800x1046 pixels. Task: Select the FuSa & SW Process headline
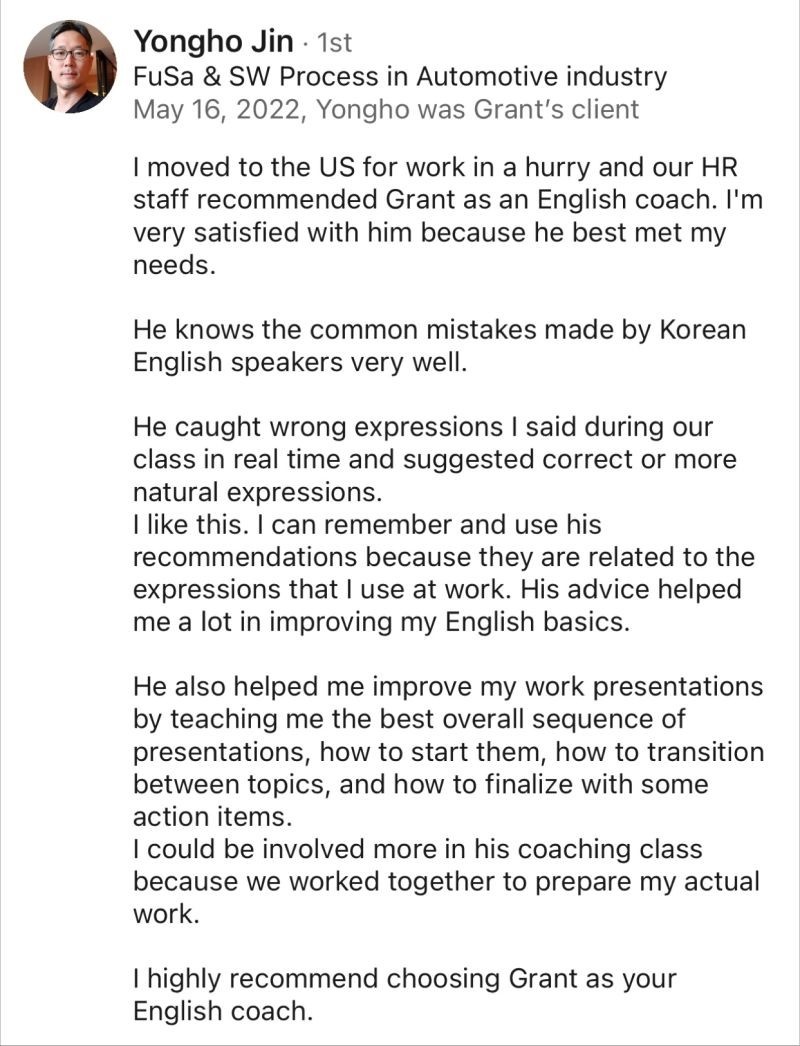tap(400, 77)
